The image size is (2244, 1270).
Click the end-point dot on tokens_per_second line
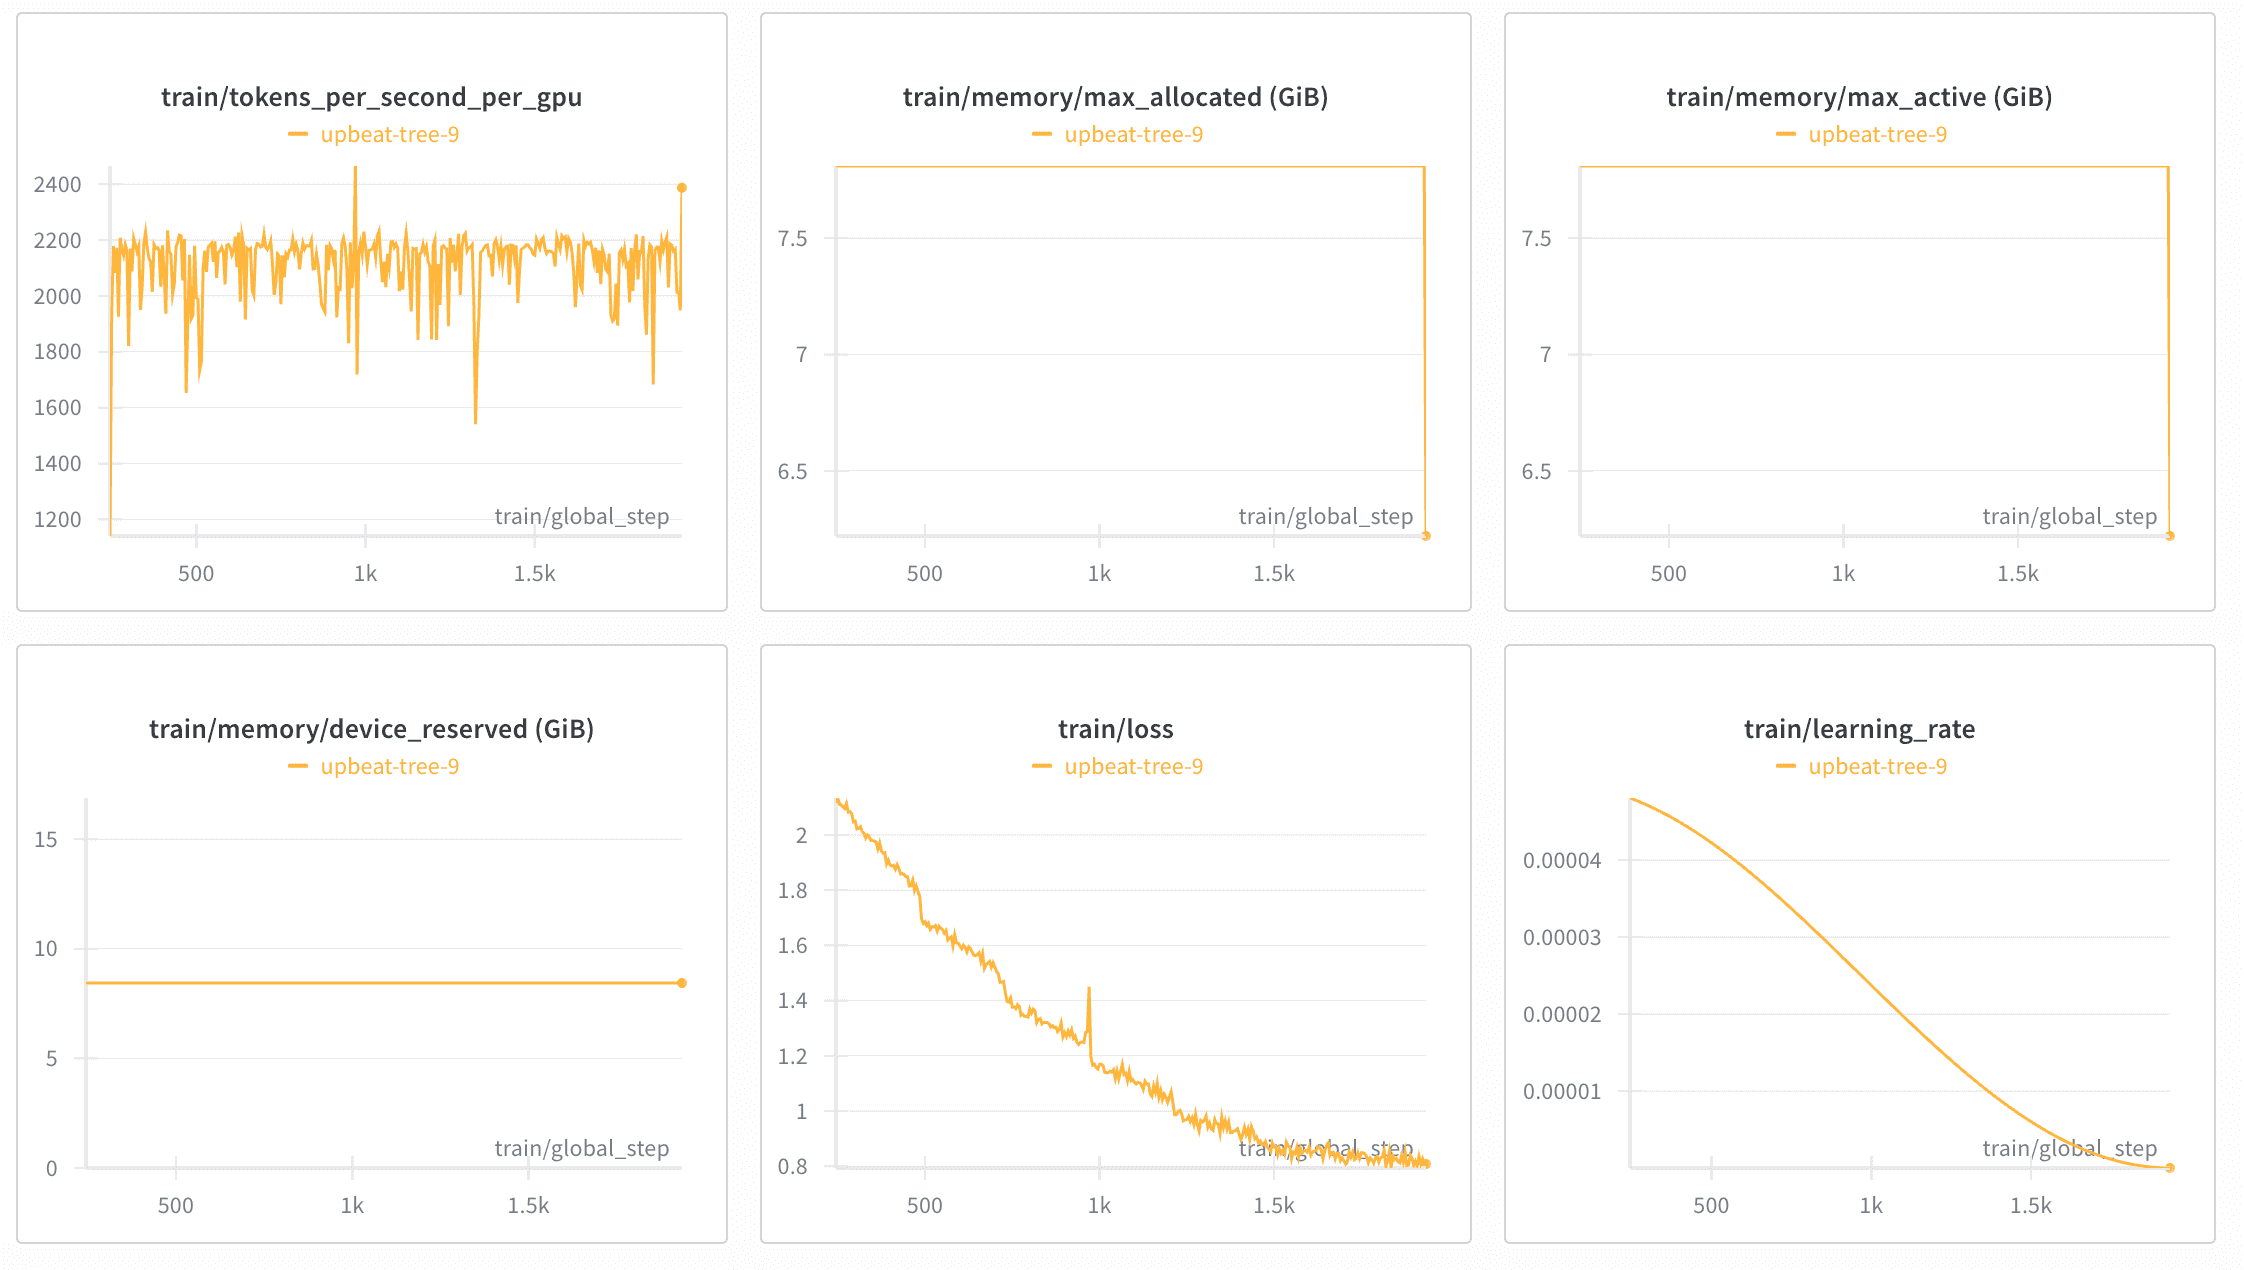tap(682, 188)
